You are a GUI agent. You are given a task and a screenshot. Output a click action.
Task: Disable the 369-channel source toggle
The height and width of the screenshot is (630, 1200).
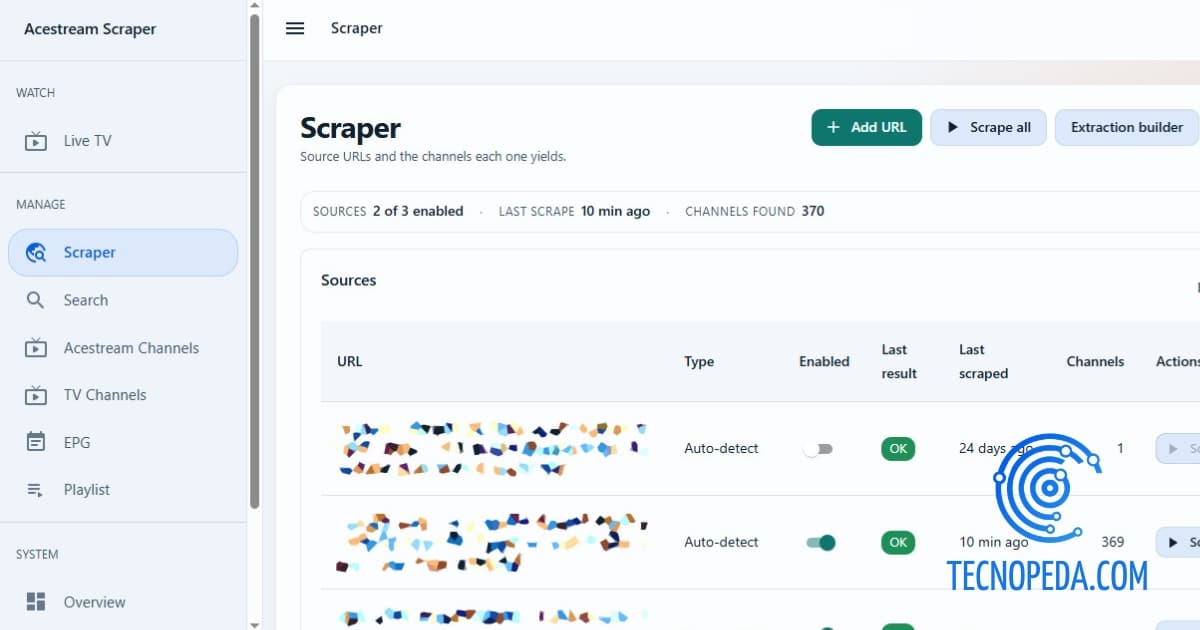[820, 543]
